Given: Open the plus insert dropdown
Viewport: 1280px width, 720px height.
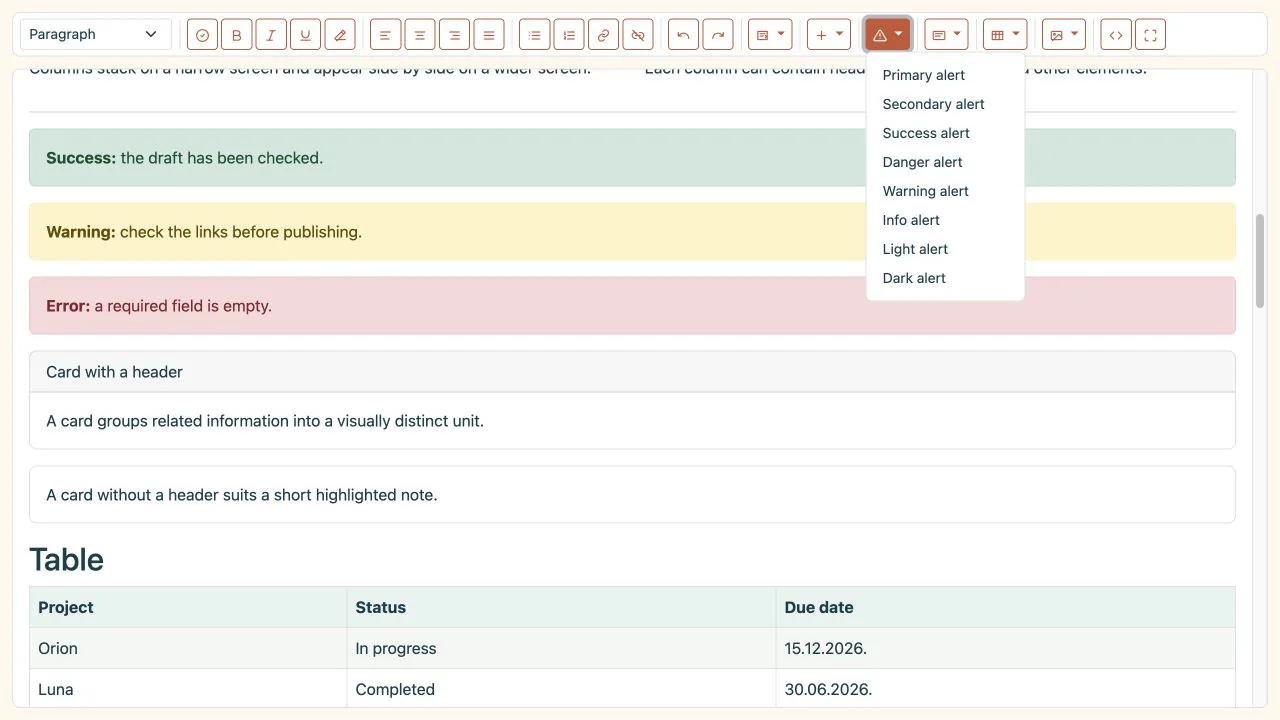Looking at the screenshot, I should point(829,35).
